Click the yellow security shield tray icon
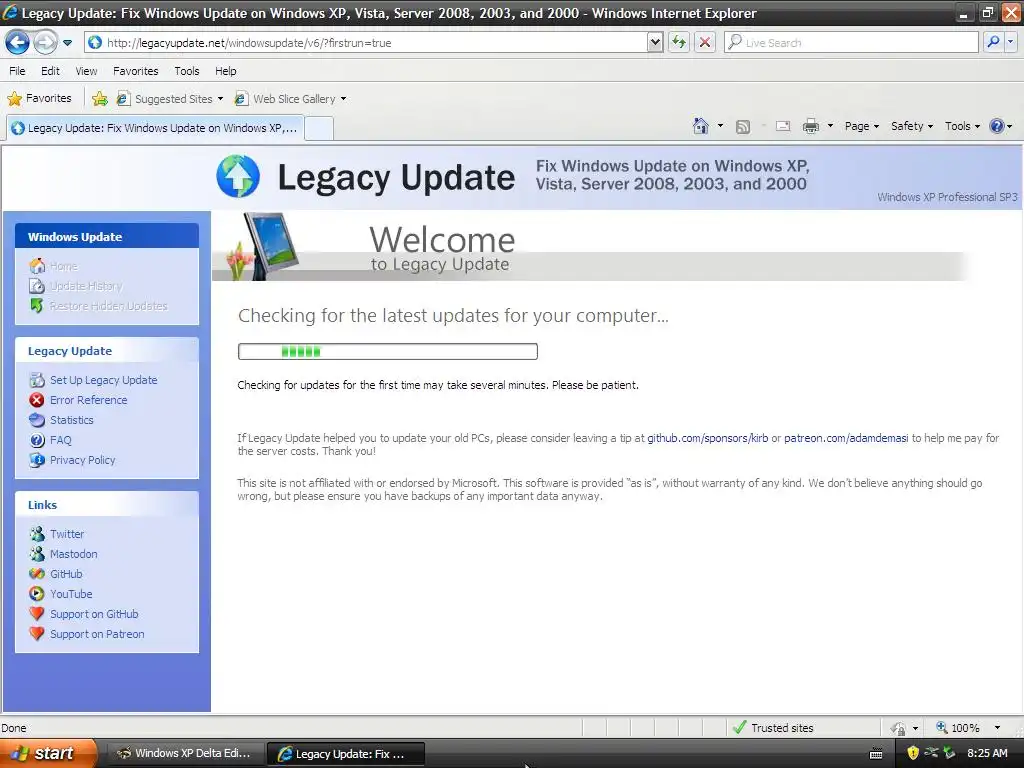The image size is (1024, 768). 913,753
